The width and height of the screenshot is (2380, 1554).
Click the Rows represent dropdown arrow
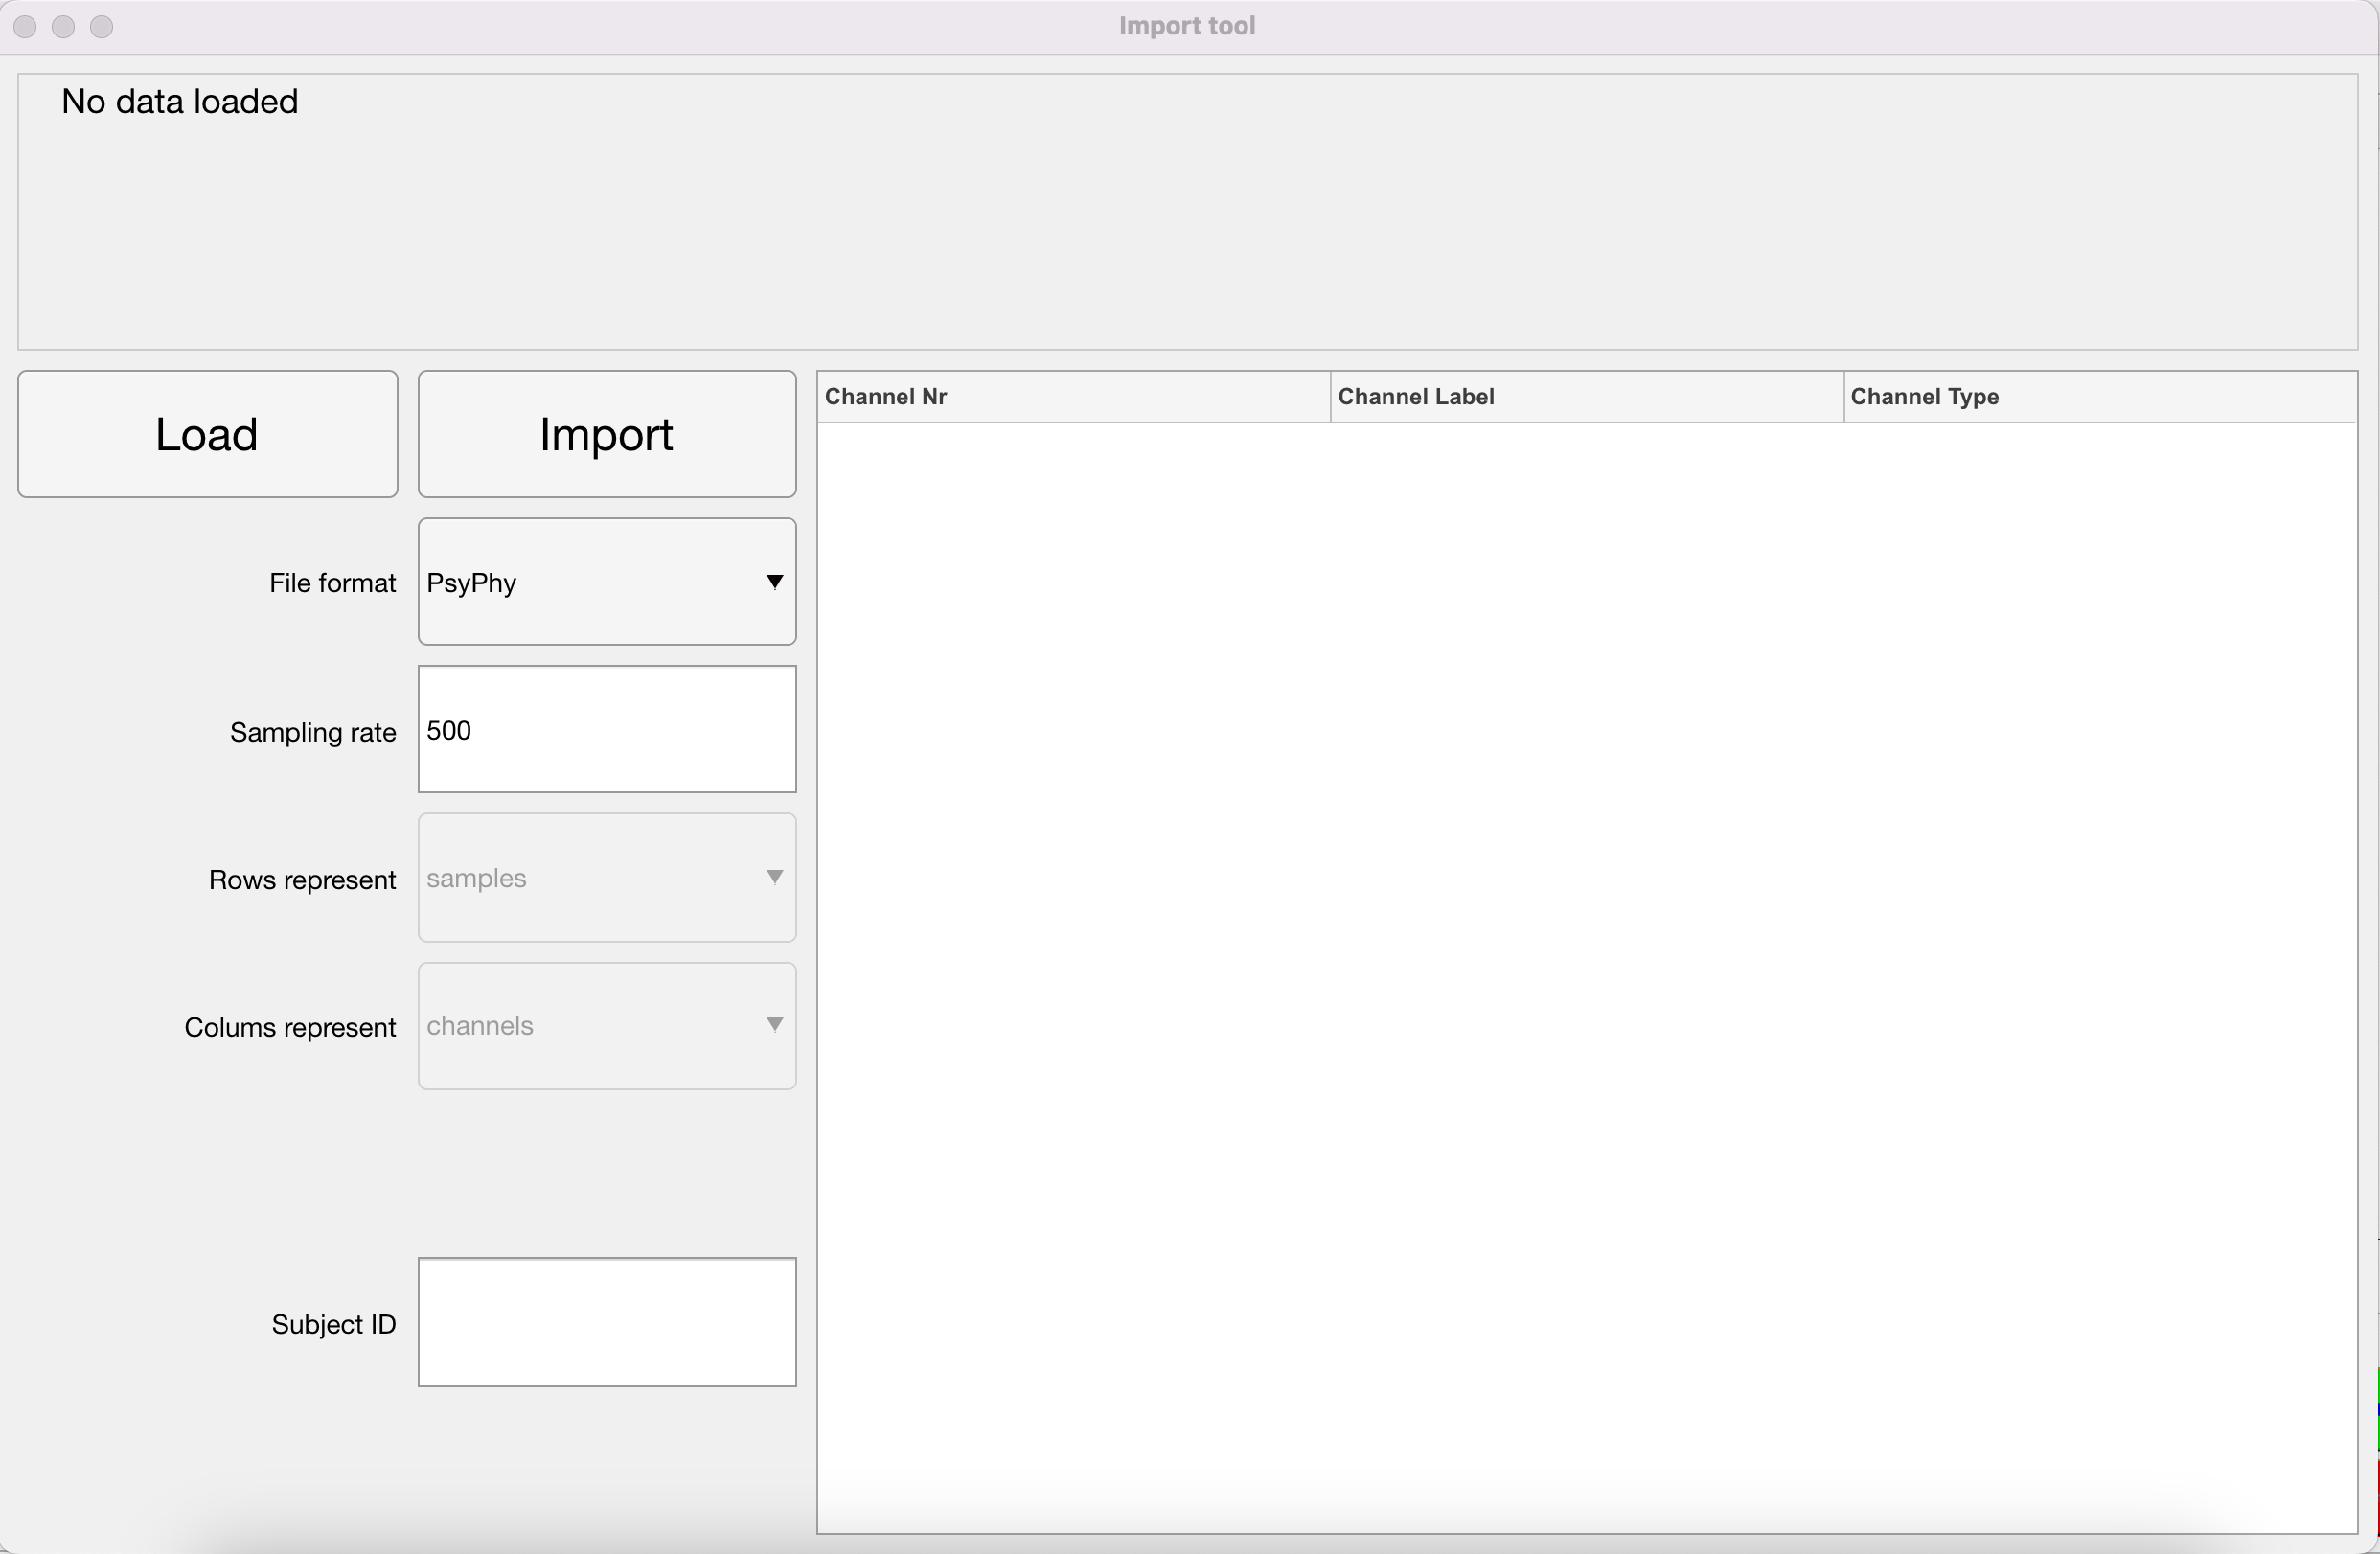(x=774, y=877)
